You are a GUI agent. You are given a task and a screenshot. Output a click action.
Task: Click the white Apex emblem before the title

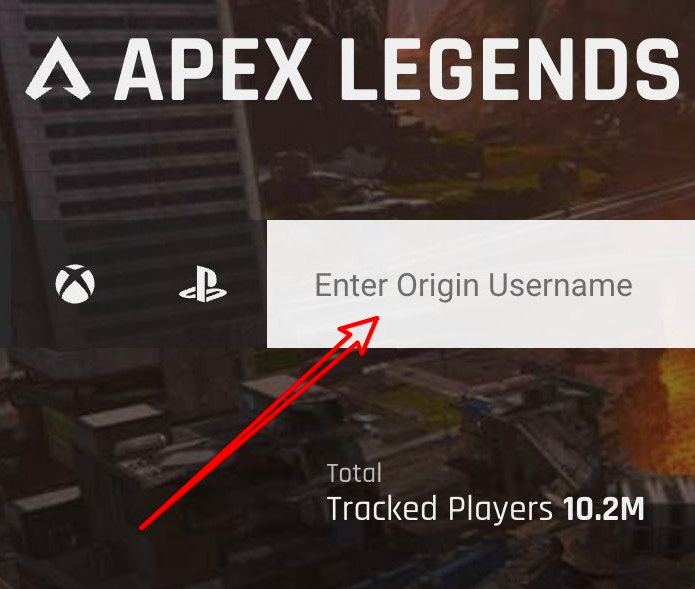point(58,69)
